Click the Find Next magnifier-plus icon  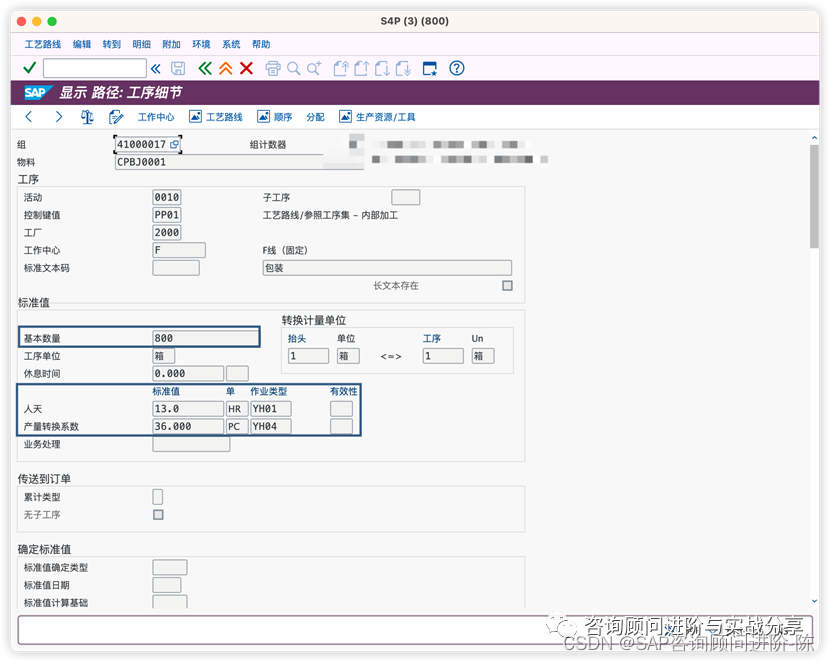click(314, 68)
